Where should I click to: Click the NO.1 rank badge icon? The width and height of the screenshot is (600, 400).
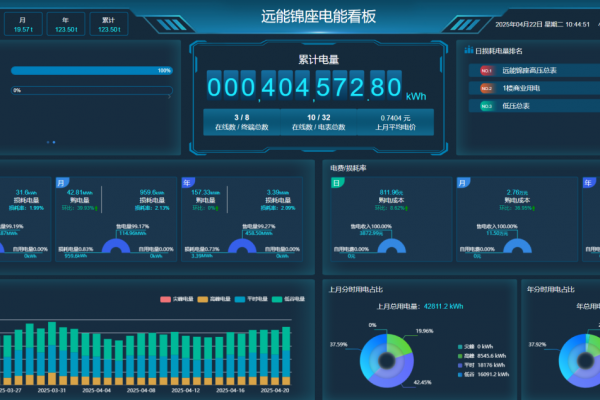[x=486, y=71]
